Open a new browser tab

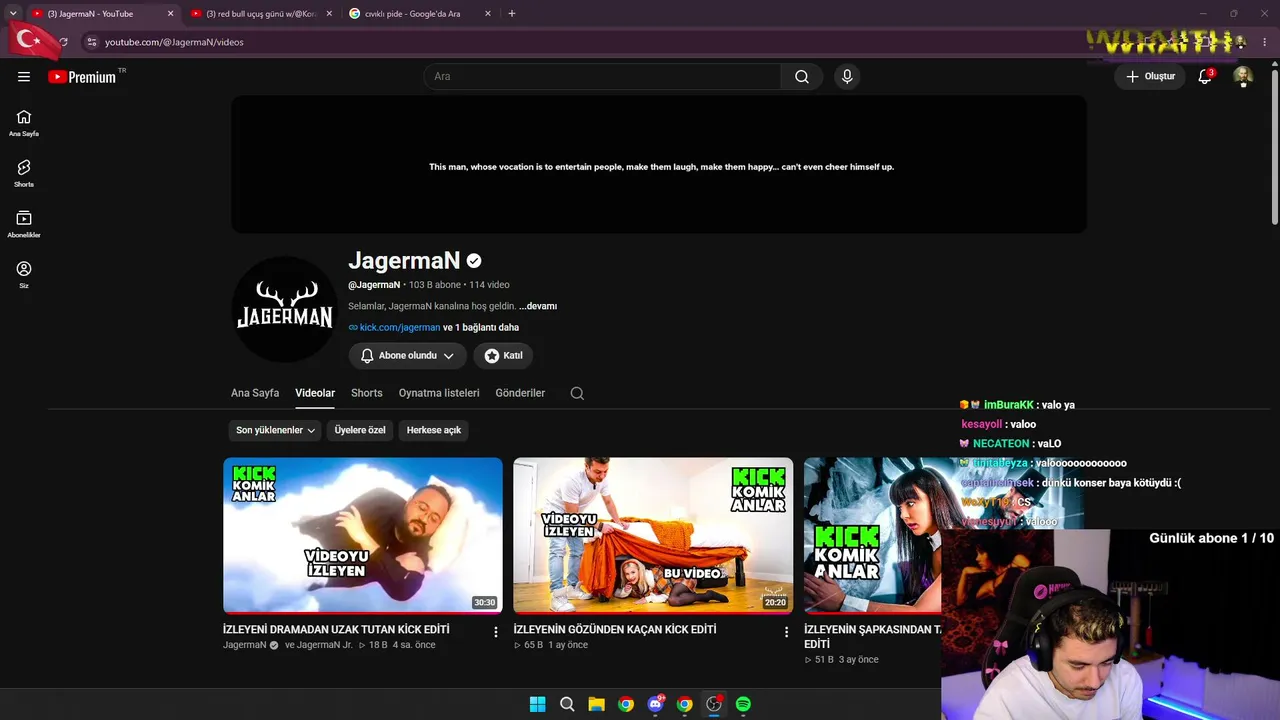tap(512, 14)
